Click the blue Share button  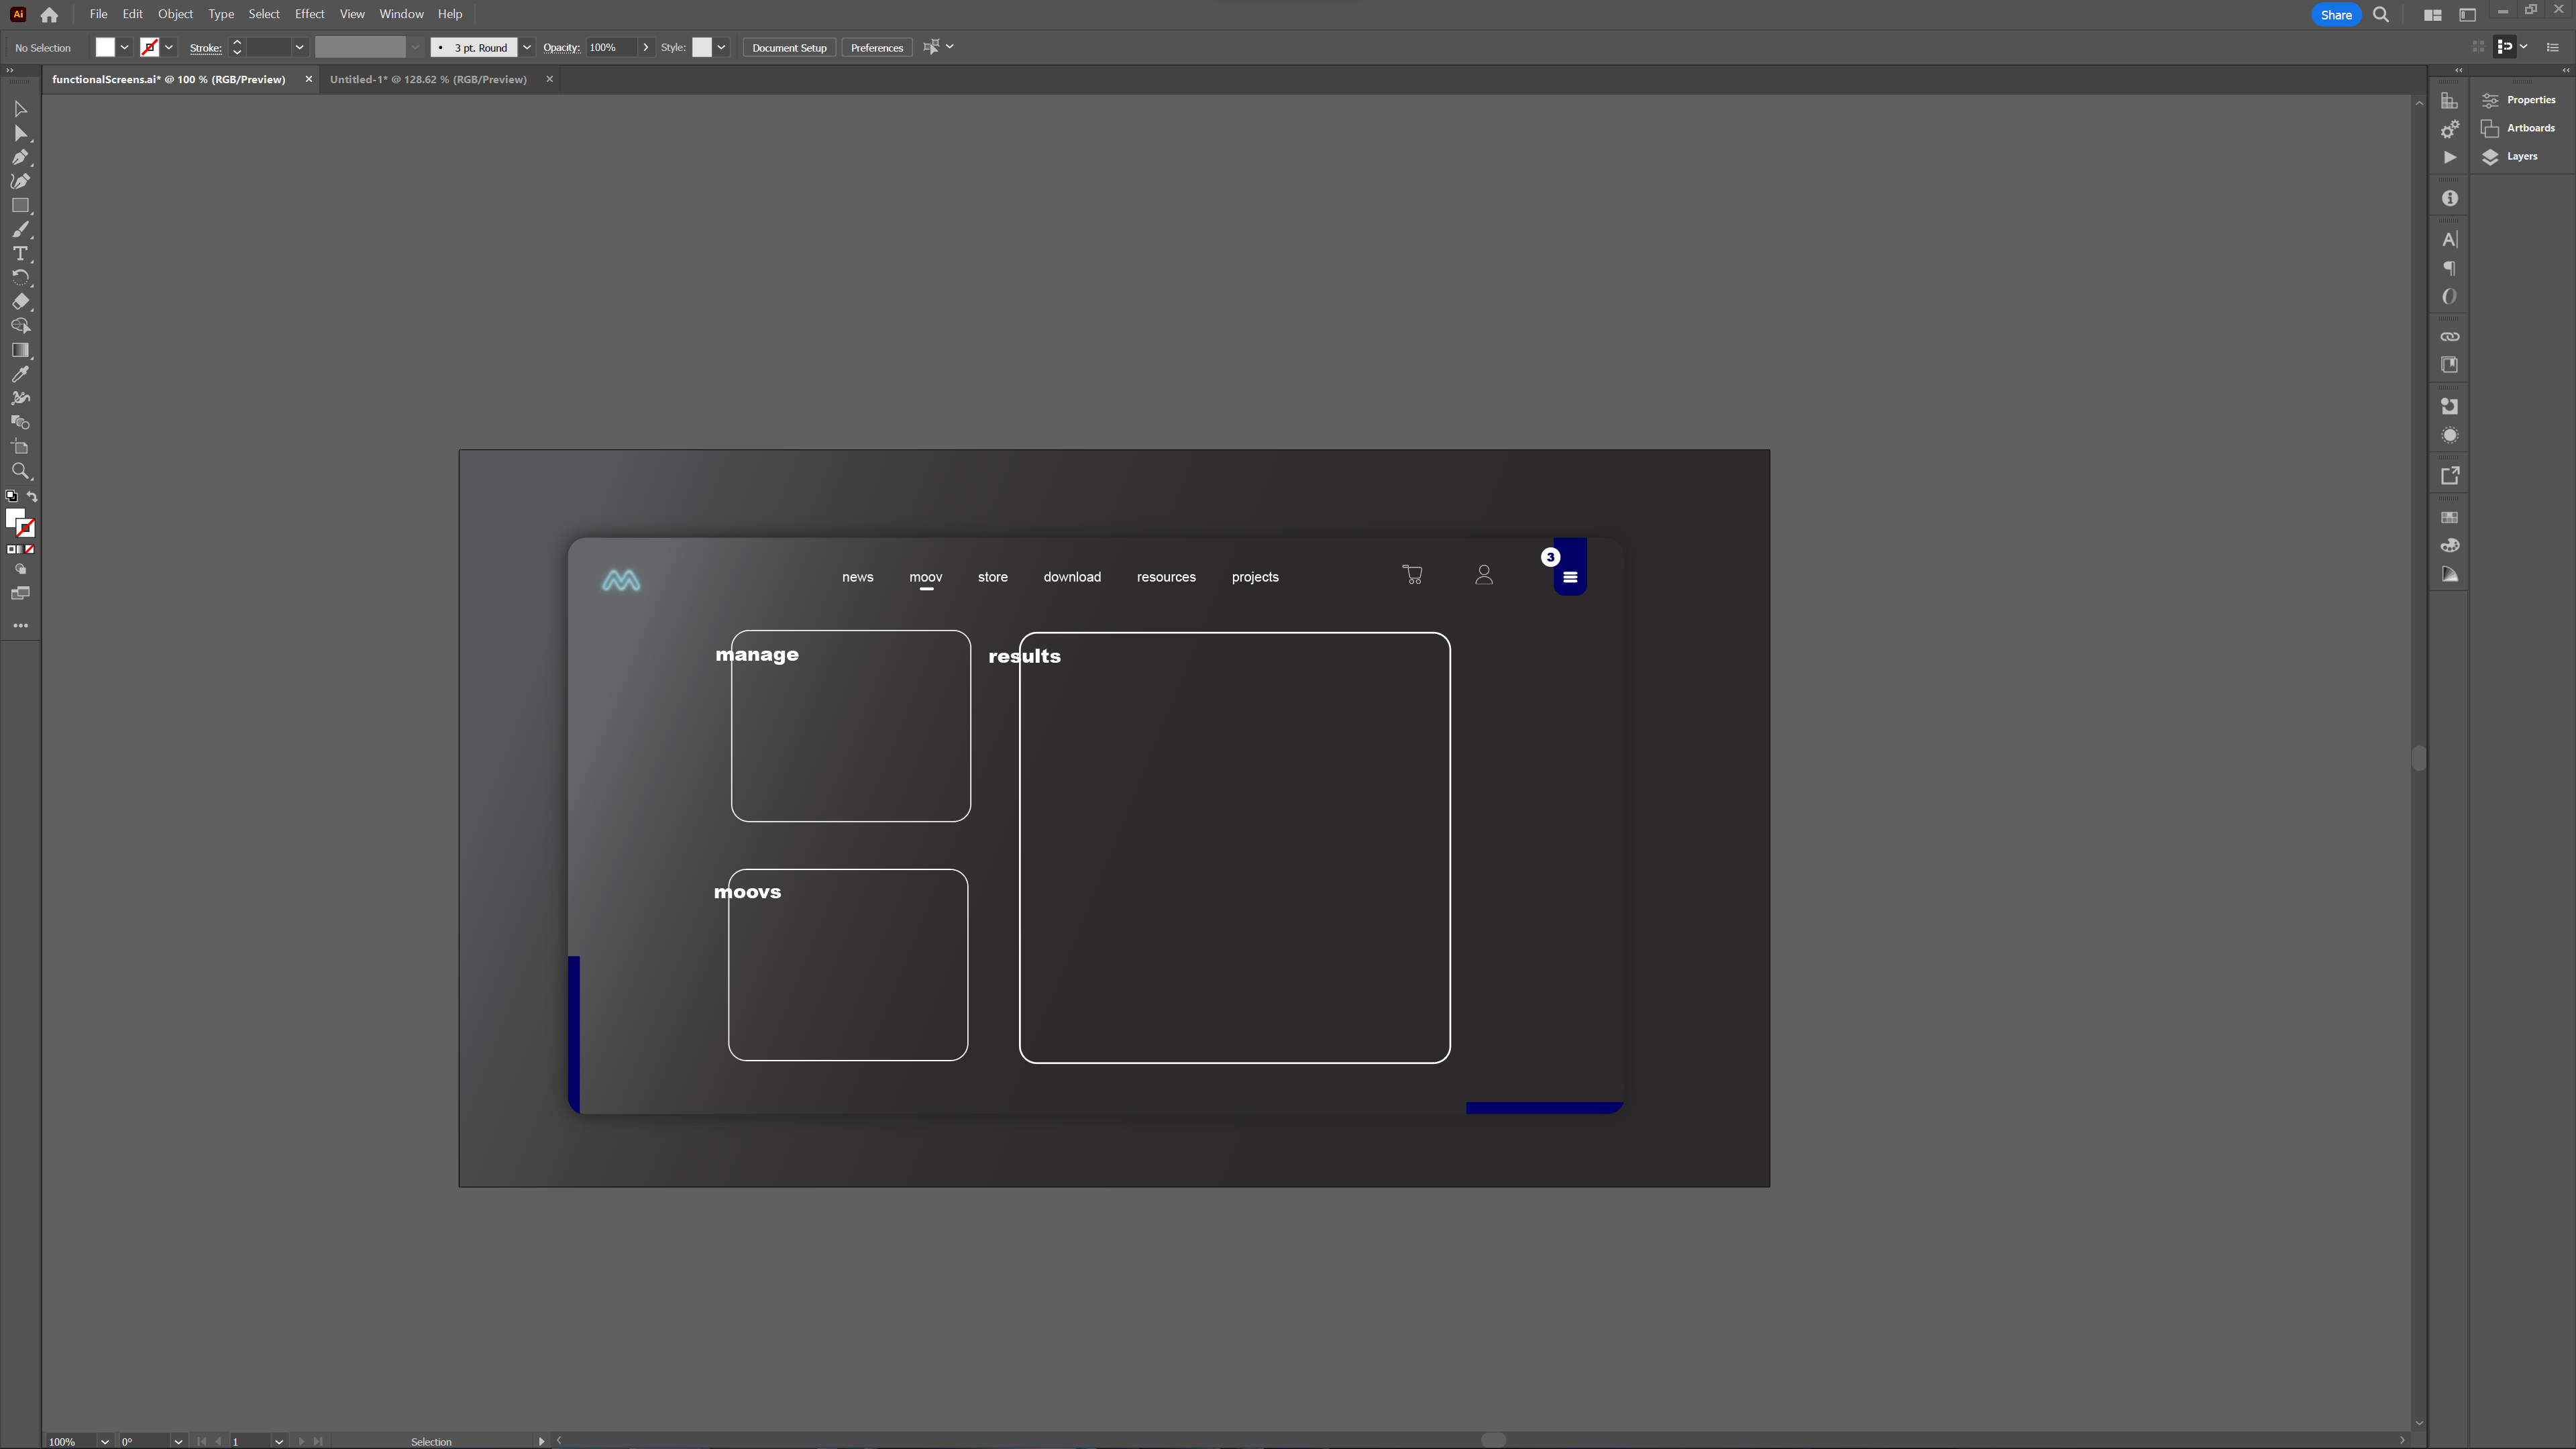[x=2336, y=15]
